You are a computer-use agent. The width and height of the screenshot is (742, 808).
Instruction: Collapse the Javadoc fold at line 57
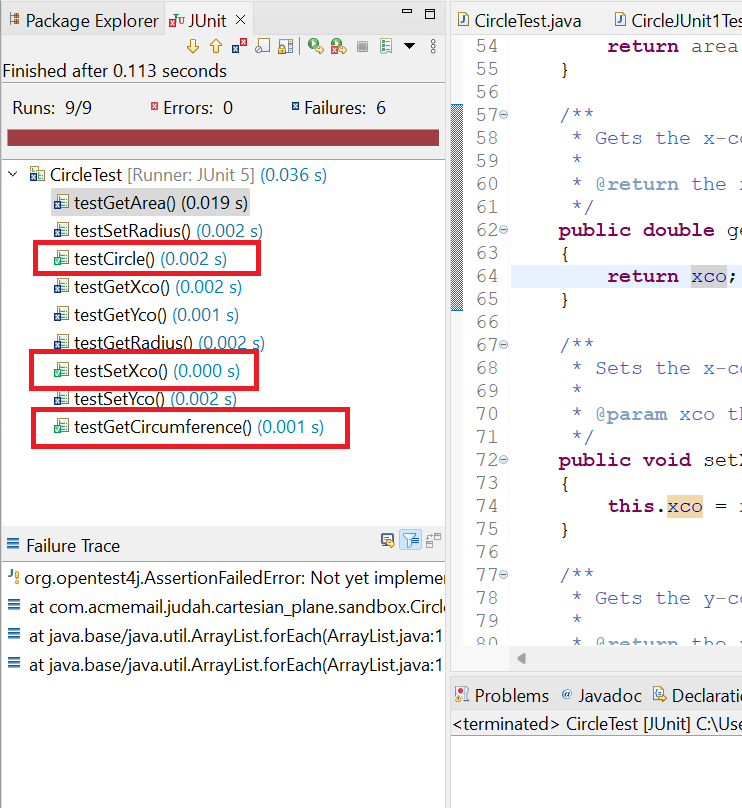coord(503,115)
